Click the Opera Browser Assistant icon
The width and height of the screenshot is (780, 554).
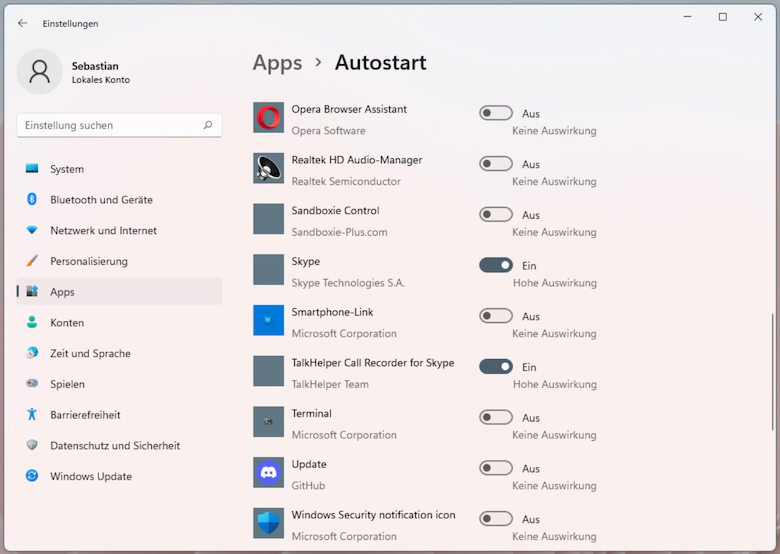268,118
